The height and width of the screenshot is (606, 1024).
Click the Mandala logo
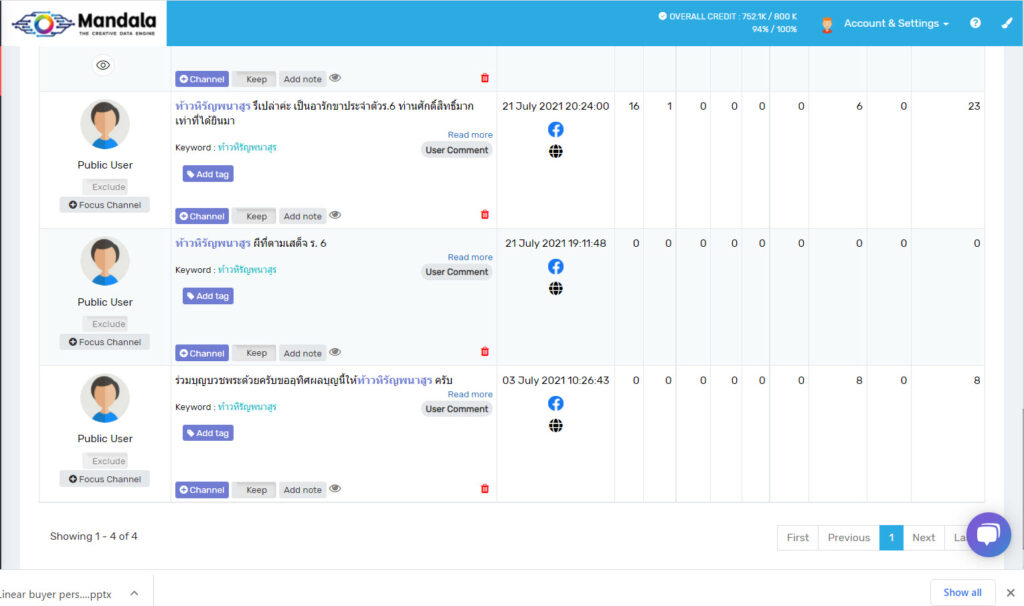(84, 23)
